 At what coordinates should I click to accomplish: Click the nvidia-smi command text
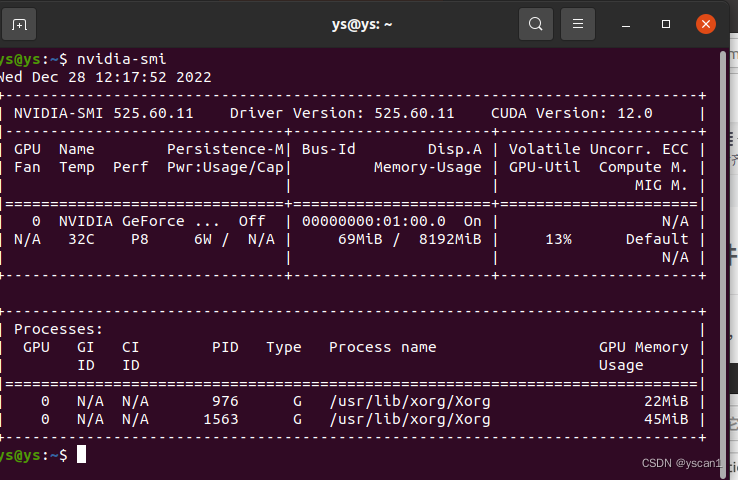pos(121,59)
